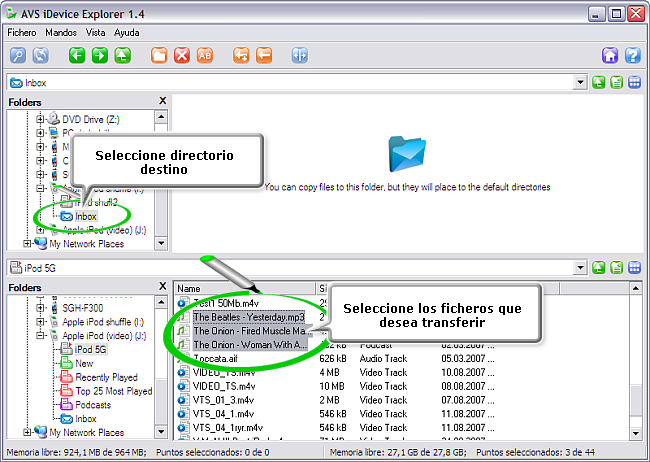The image size is (650, 462).
Task: Select Inbox in the bottom folder tree
Action: (x=86, y=419)
